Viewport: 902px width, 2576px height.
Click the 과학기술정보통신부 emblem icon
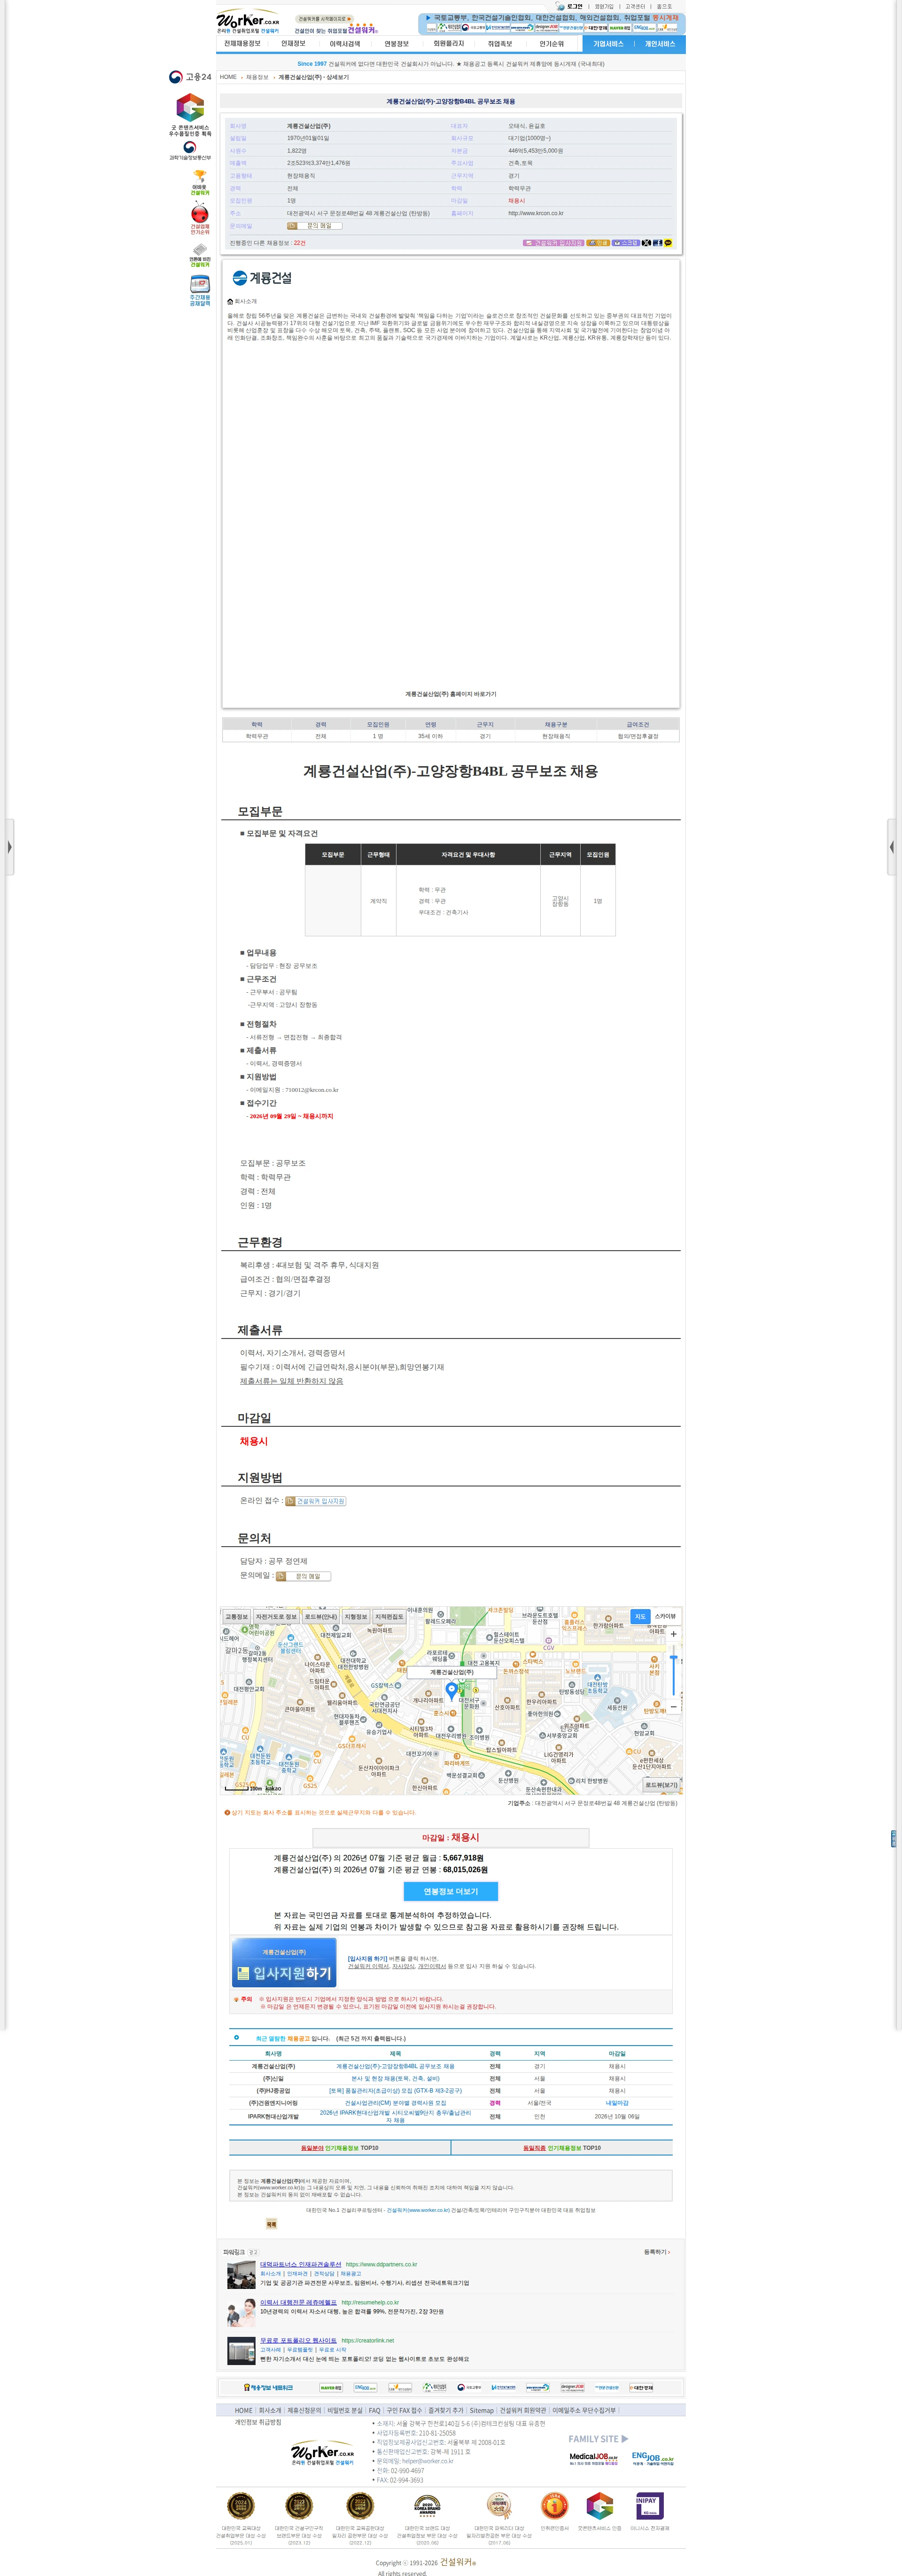pyautogui.click(x=189, y=147)
